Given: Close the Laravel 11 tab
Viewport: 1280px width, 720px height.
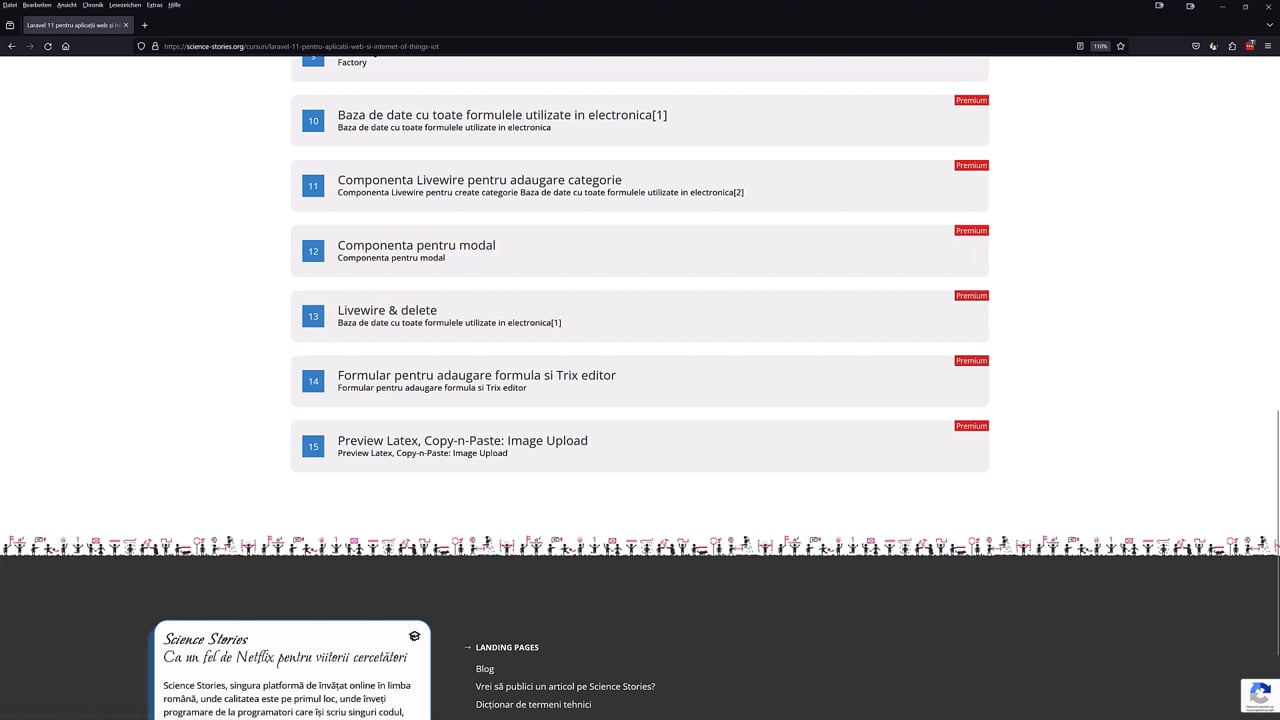Looking at the screenshot, I should point(126,25).
